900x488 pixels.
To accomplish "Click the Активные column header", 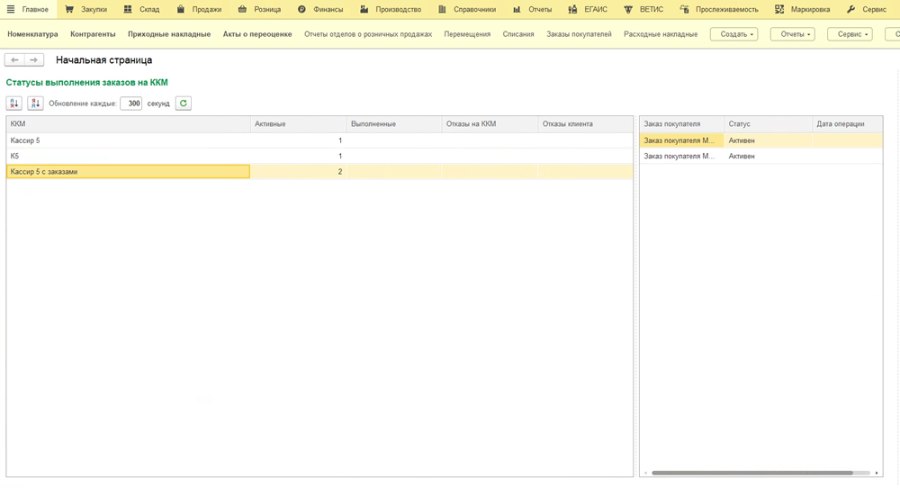I will [x=298, y=123].
